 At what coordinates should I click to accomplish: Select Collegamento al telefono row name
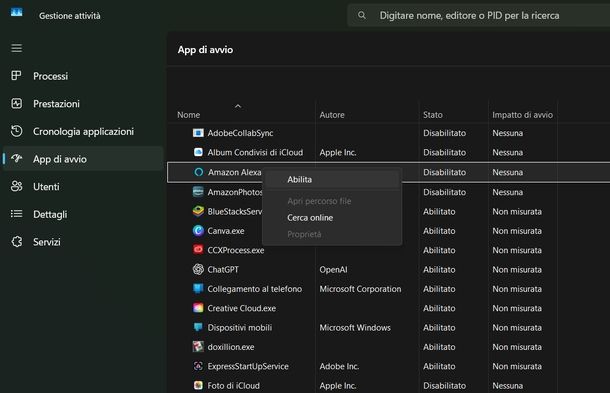(x=254, y=289)
